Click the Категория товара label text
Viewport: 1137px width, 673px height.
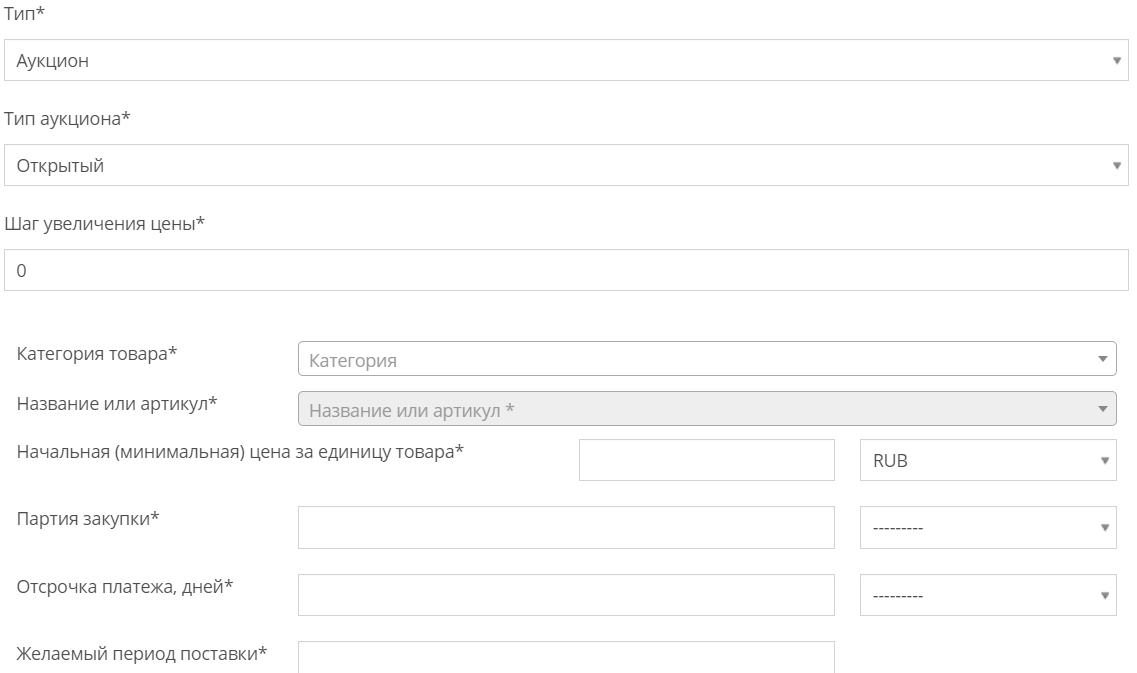[96, 354]
